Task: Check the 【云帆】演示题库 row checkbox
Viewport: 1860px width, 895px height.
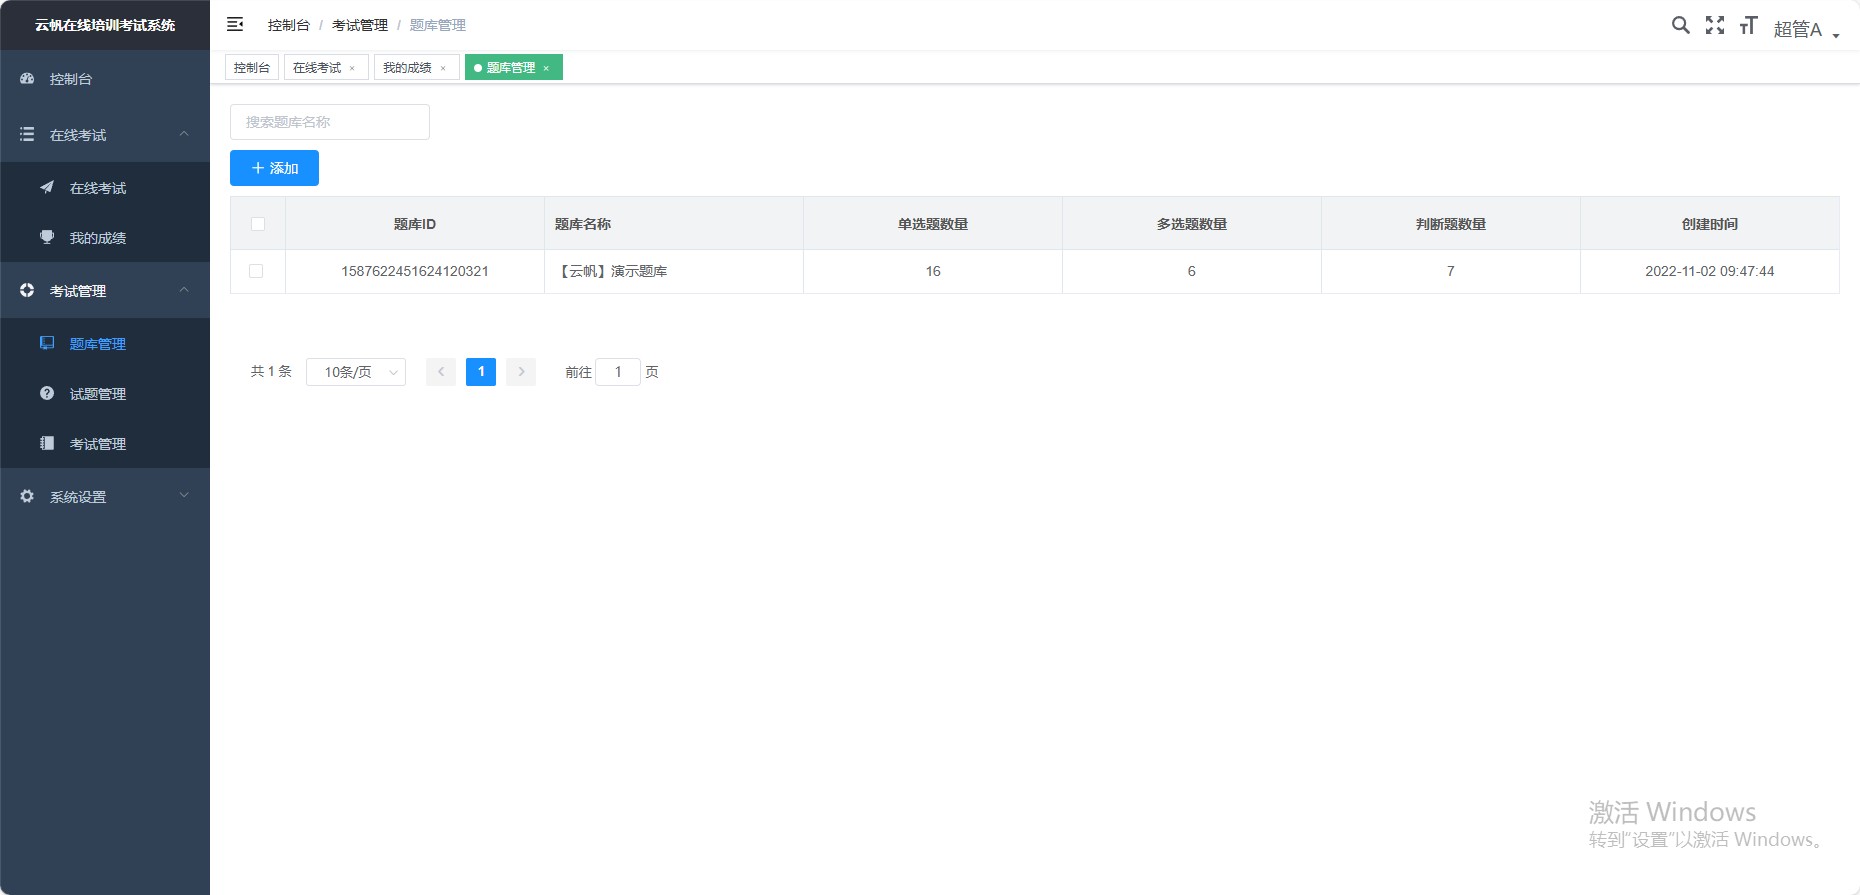Action: click(256, 271)
